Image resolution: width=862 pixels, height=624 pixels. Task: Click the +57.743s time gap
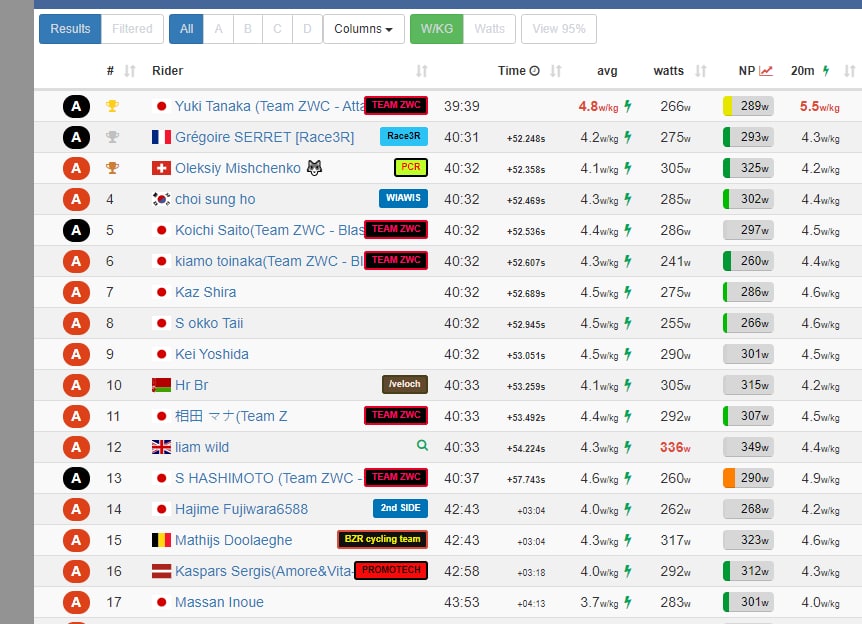click(x=526, y=480)
